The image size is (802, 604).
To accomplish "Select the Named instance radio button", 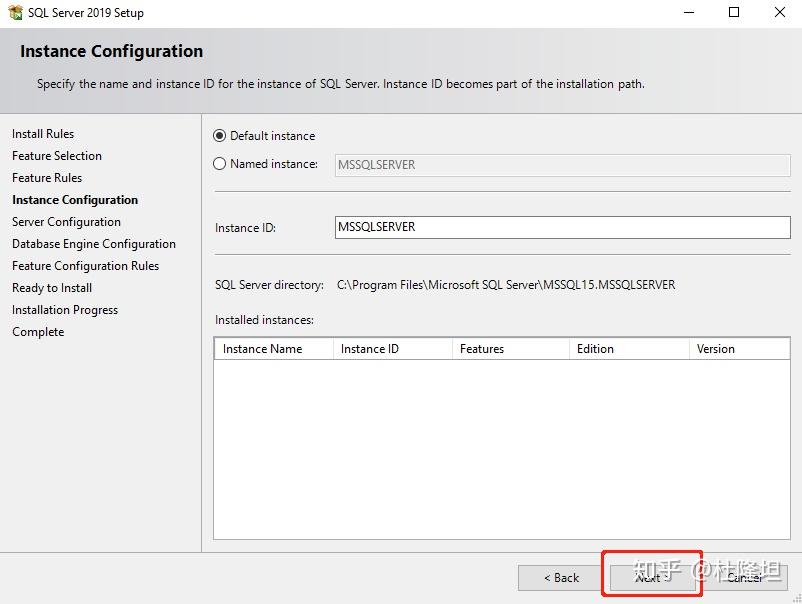I will point(219,164).
